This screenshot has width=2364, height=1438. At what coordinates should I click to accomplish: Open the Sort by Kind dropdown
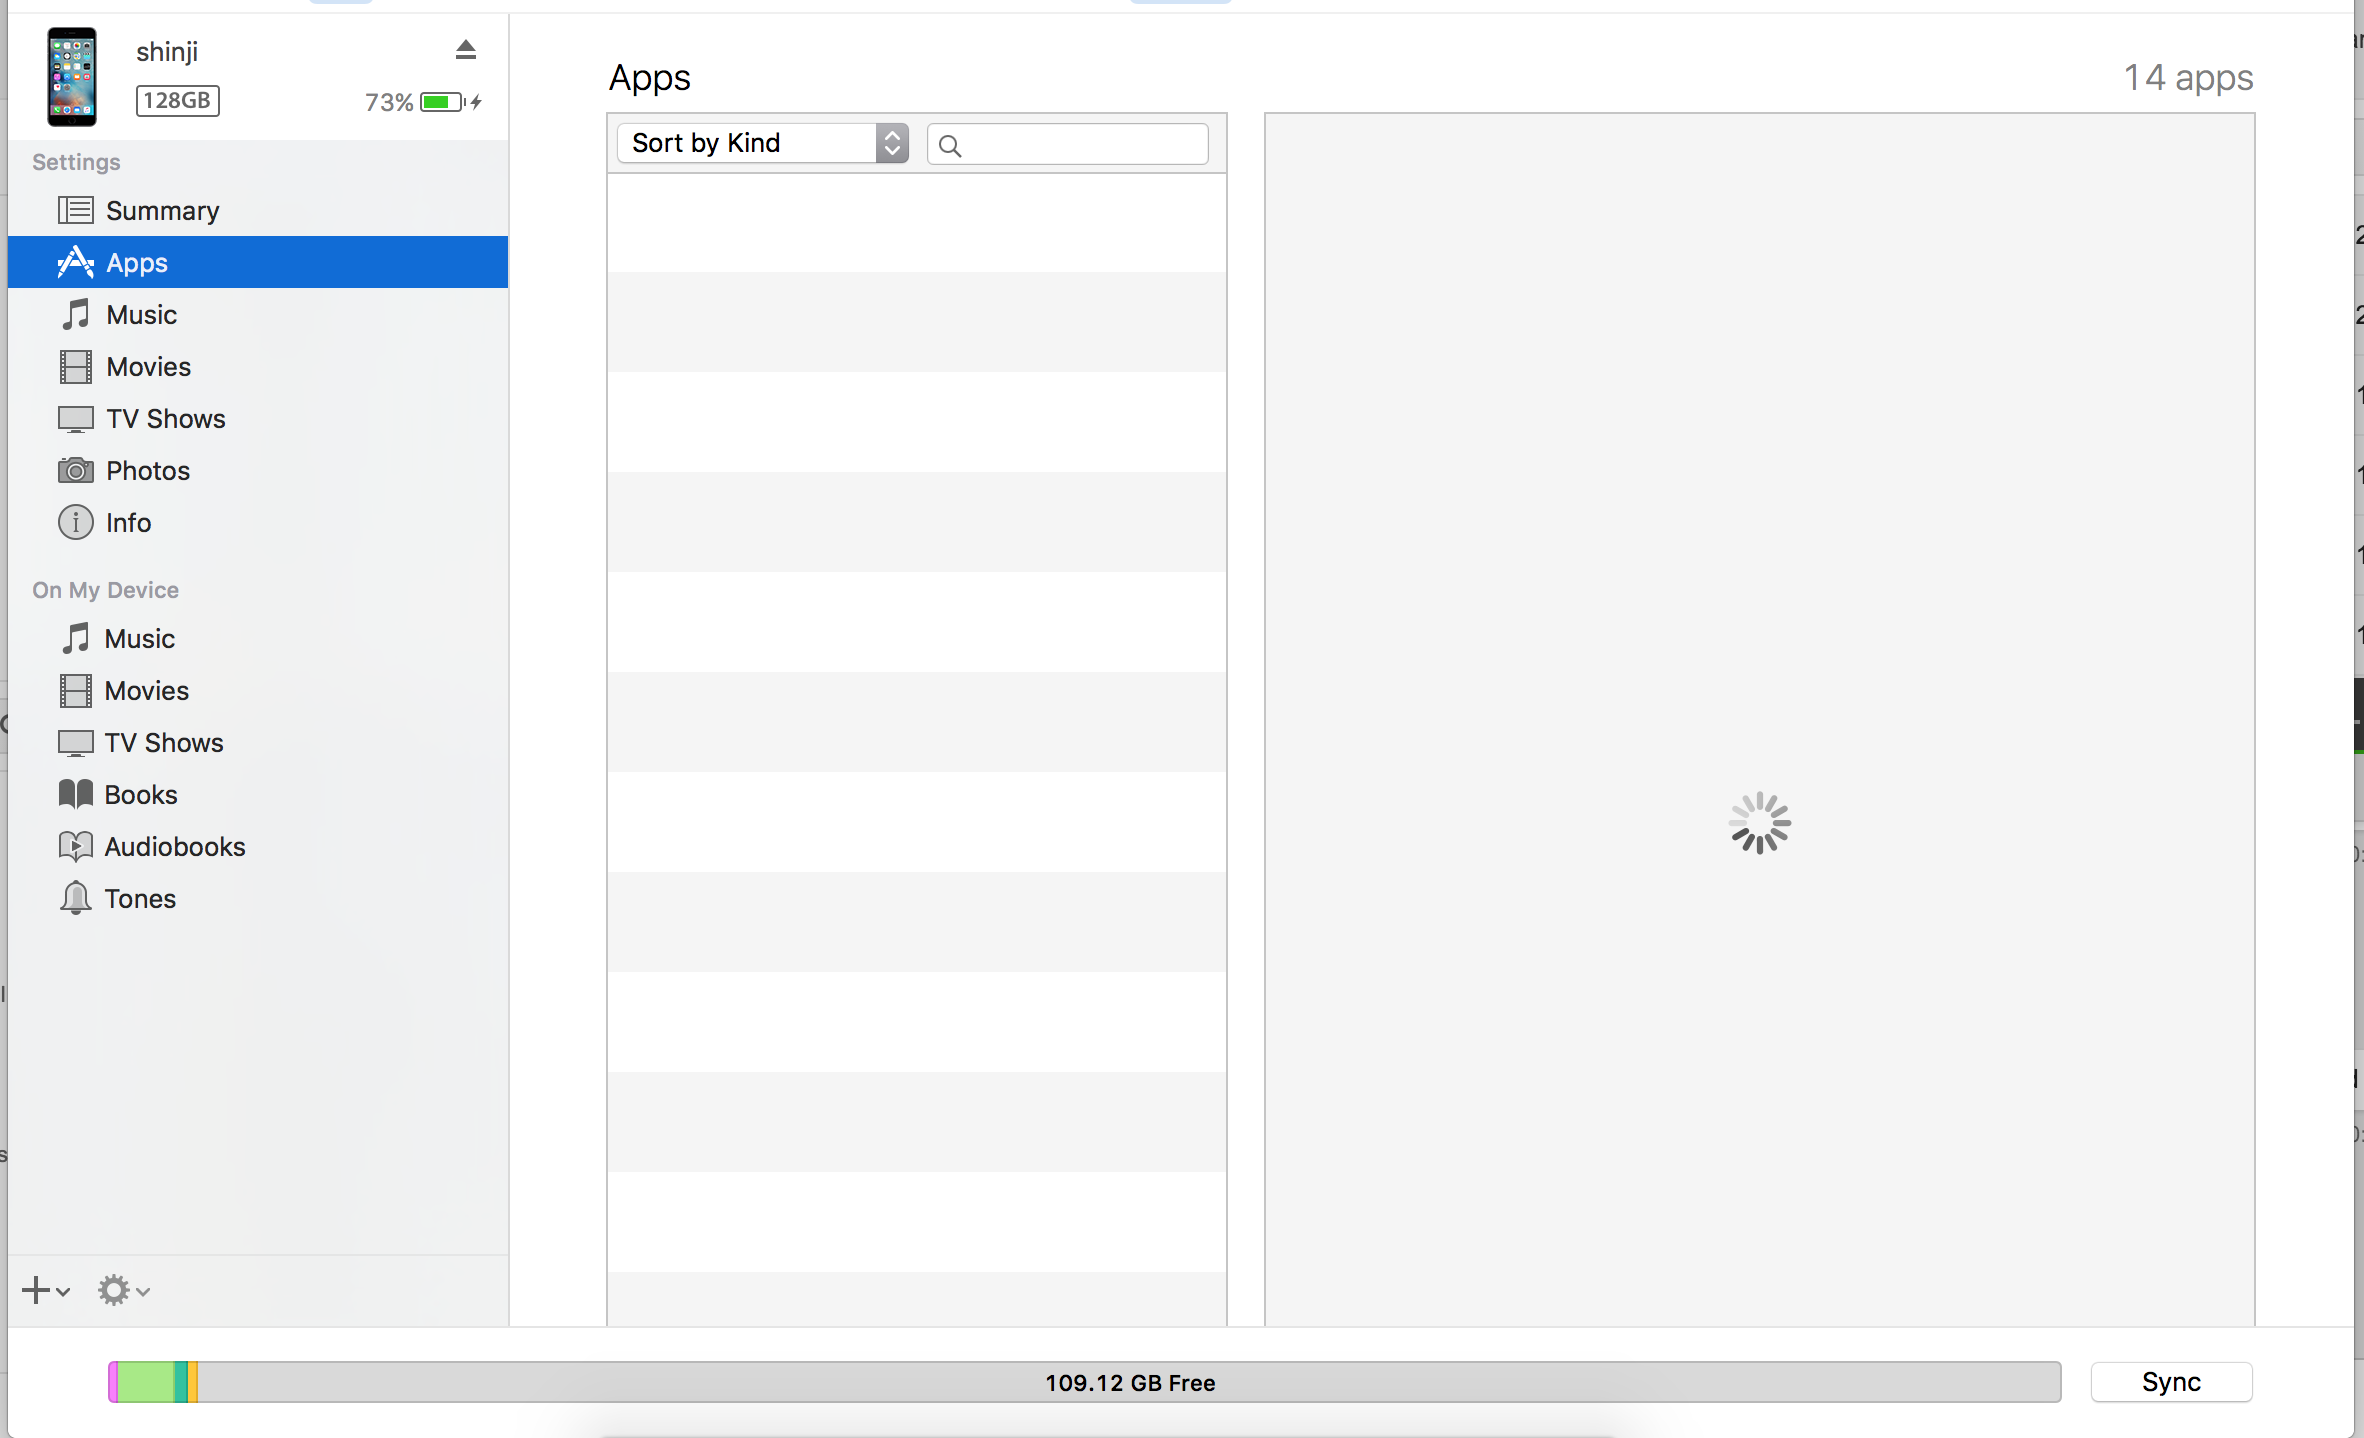point(762,143)
